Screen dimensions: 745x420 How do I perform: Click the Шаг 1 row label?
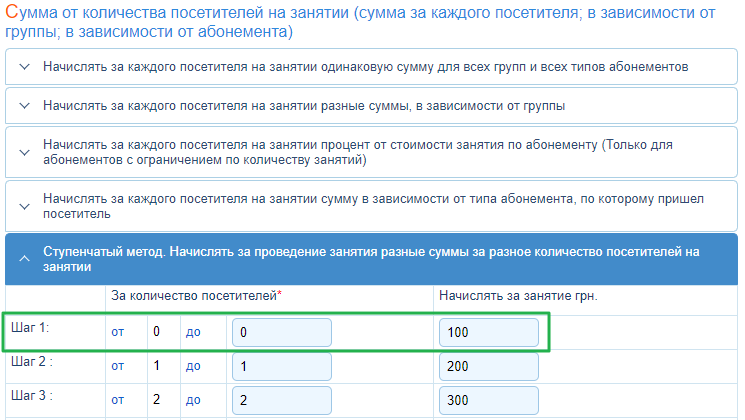[30, 326]
